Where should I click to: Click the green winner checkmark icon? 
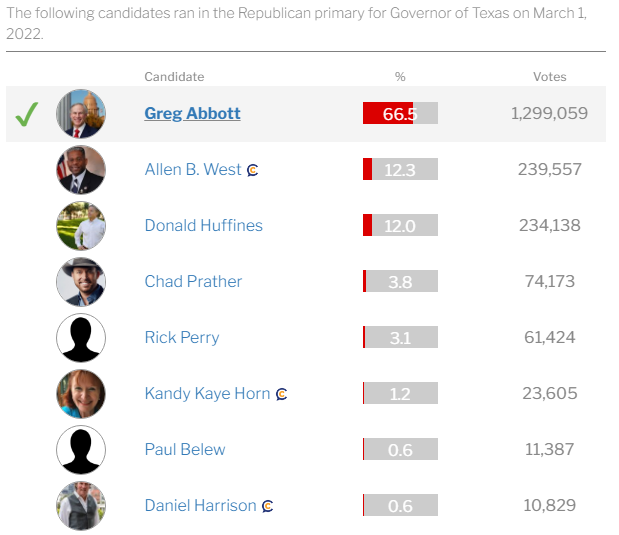(x=26, y=115)
